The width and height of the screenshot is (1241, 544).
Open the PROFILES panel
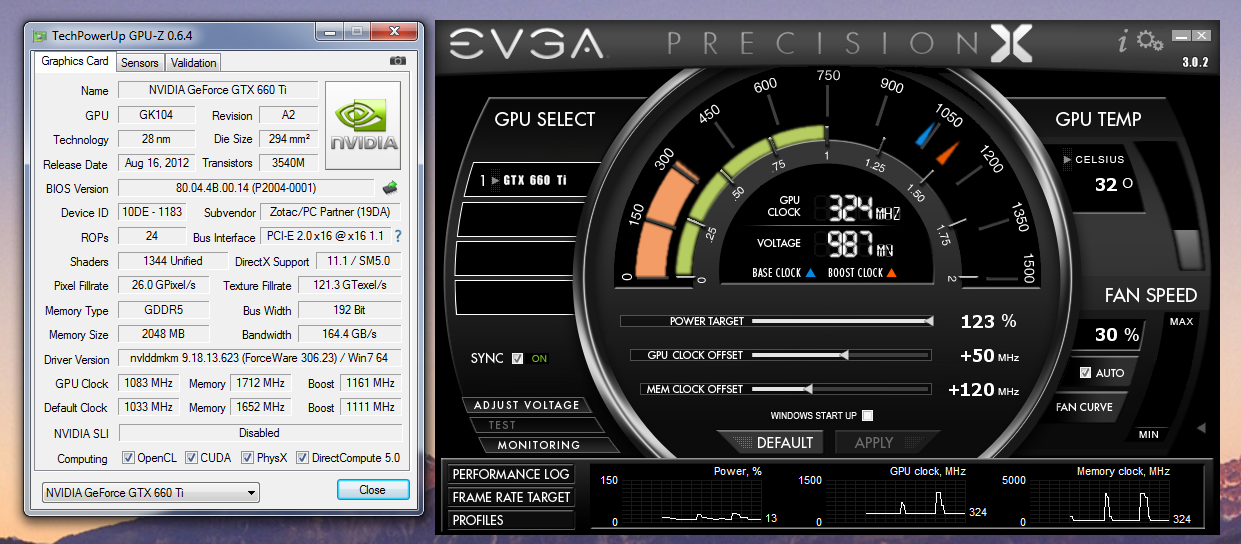[511, 520]
